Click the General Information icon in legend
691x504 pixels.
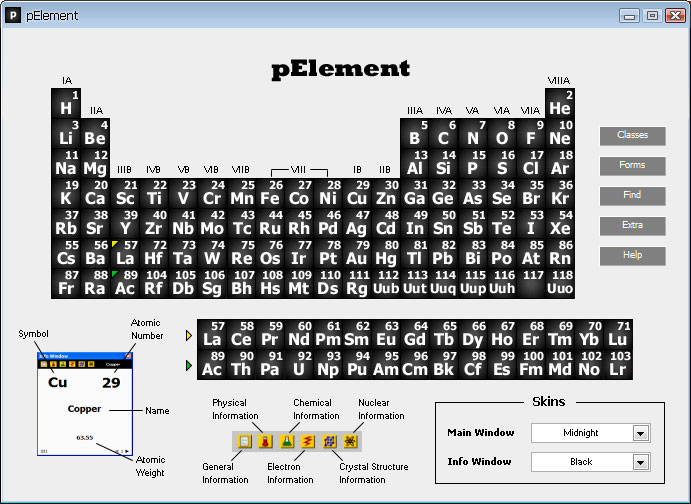pyautogui.click(x=244, y=441)
